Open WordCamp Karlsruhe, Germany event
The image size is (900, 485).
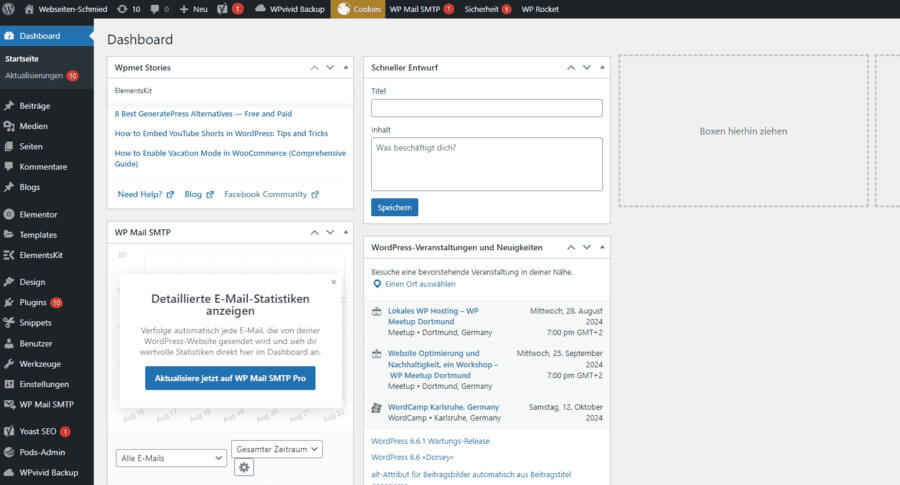(443, 407)
